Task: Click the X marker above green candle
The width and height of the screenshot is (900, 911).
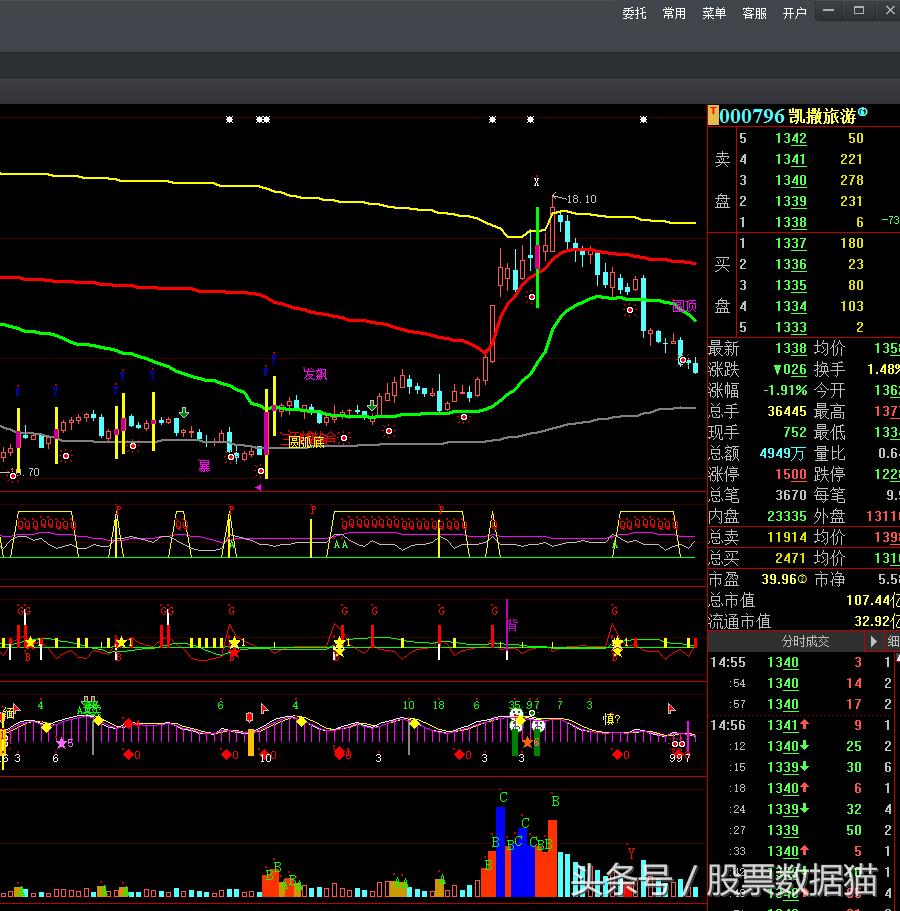Action: click(x=537, y=182)
